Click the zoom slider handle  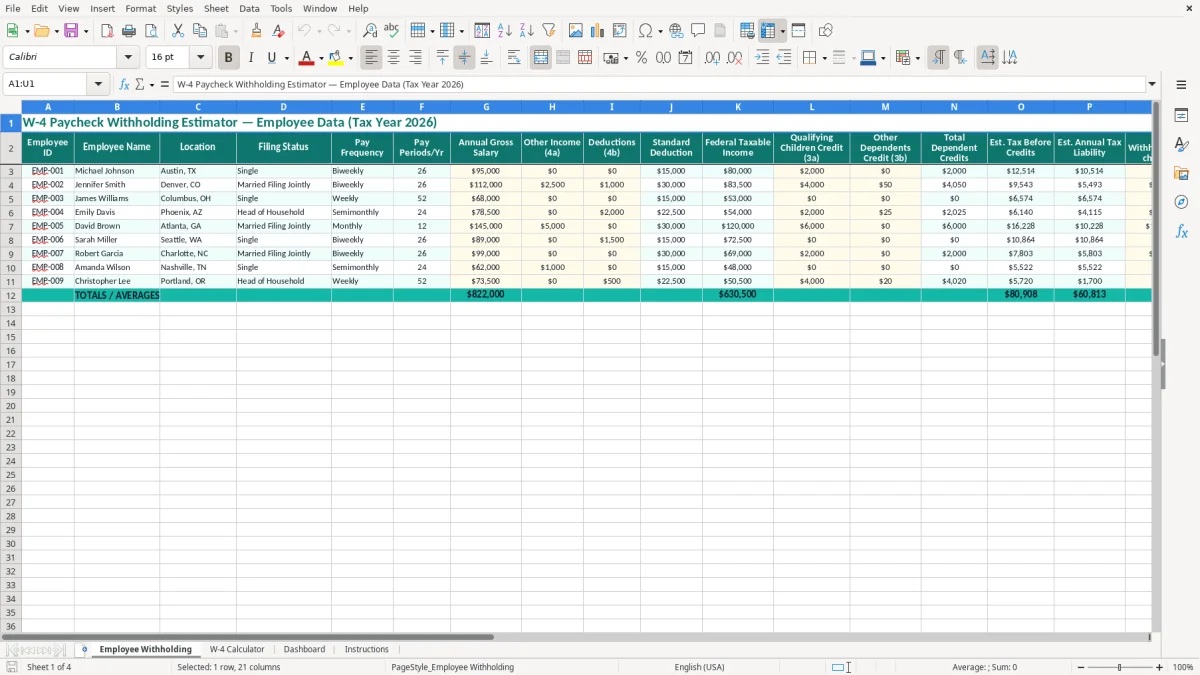tap(1119, 667)
